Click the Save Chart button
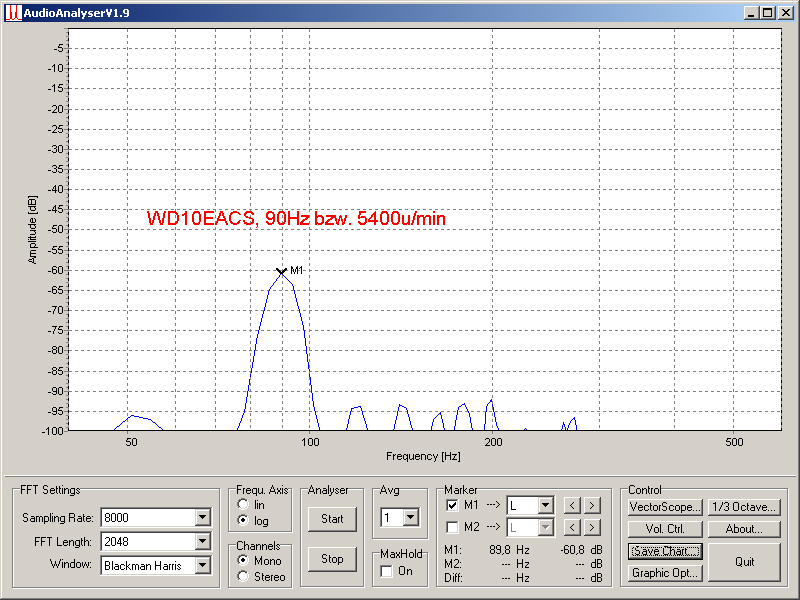The width and height of the screenshot is (800, 600). (x=665, y=551)
